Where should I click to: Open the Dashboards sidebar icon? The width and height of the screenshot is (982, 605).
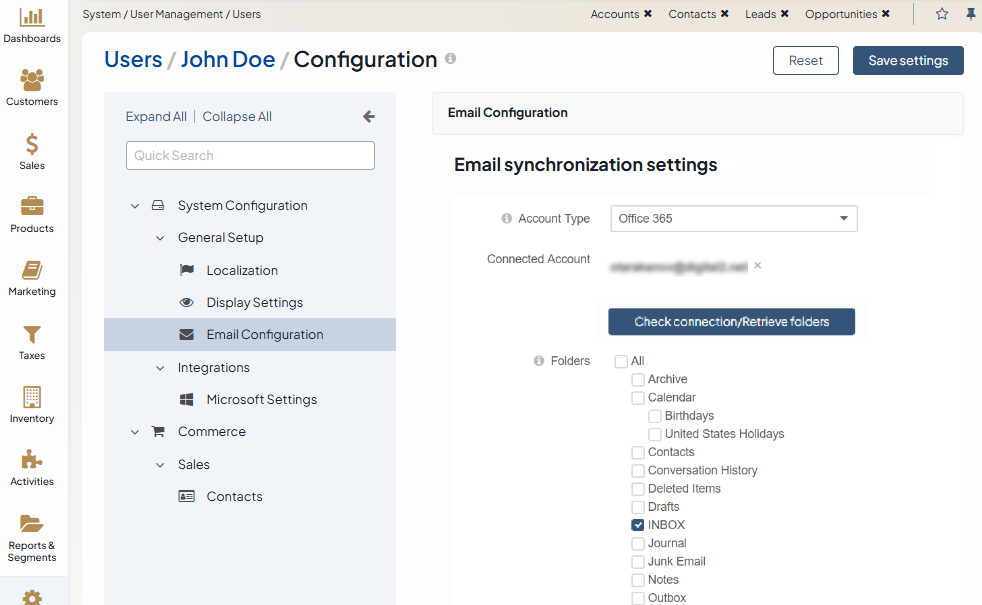[x=32, y=17]
